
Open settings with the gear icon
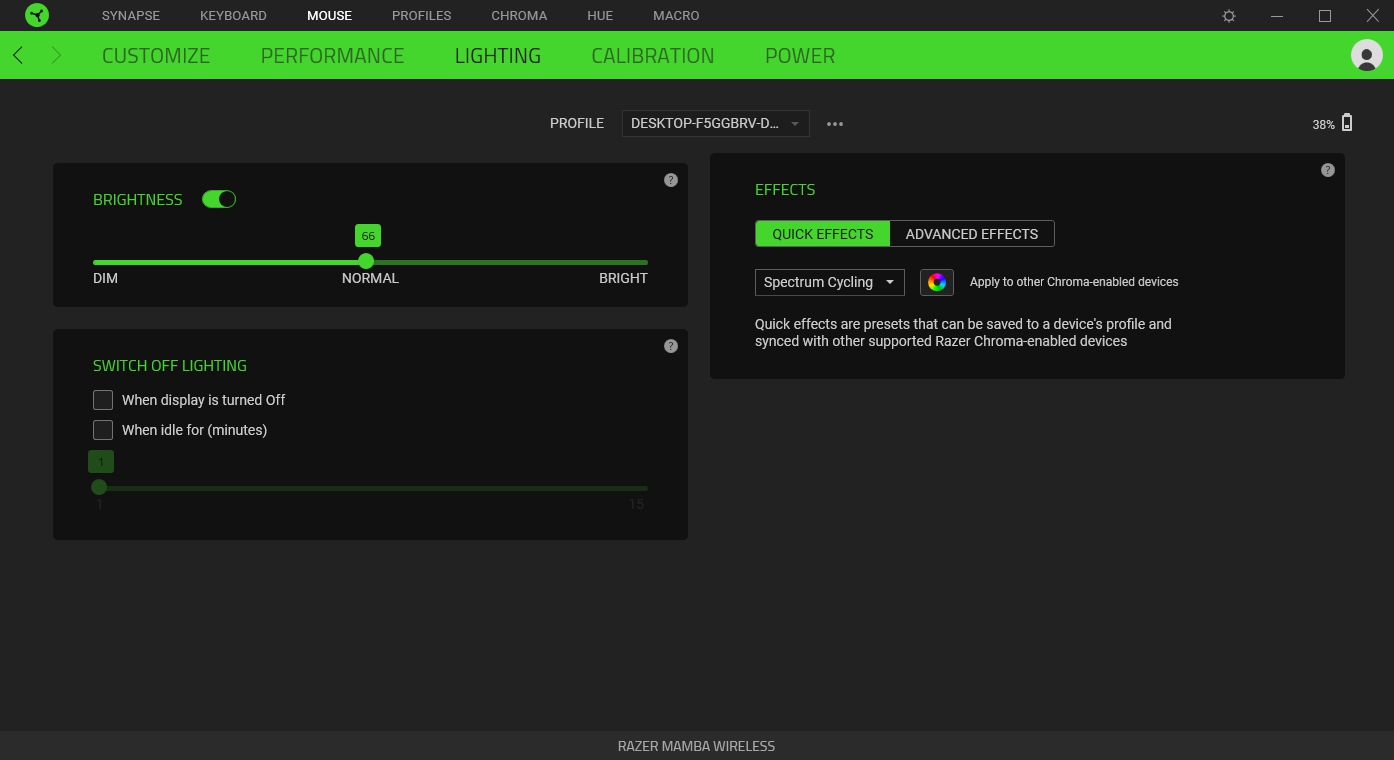coord(1229,16)
